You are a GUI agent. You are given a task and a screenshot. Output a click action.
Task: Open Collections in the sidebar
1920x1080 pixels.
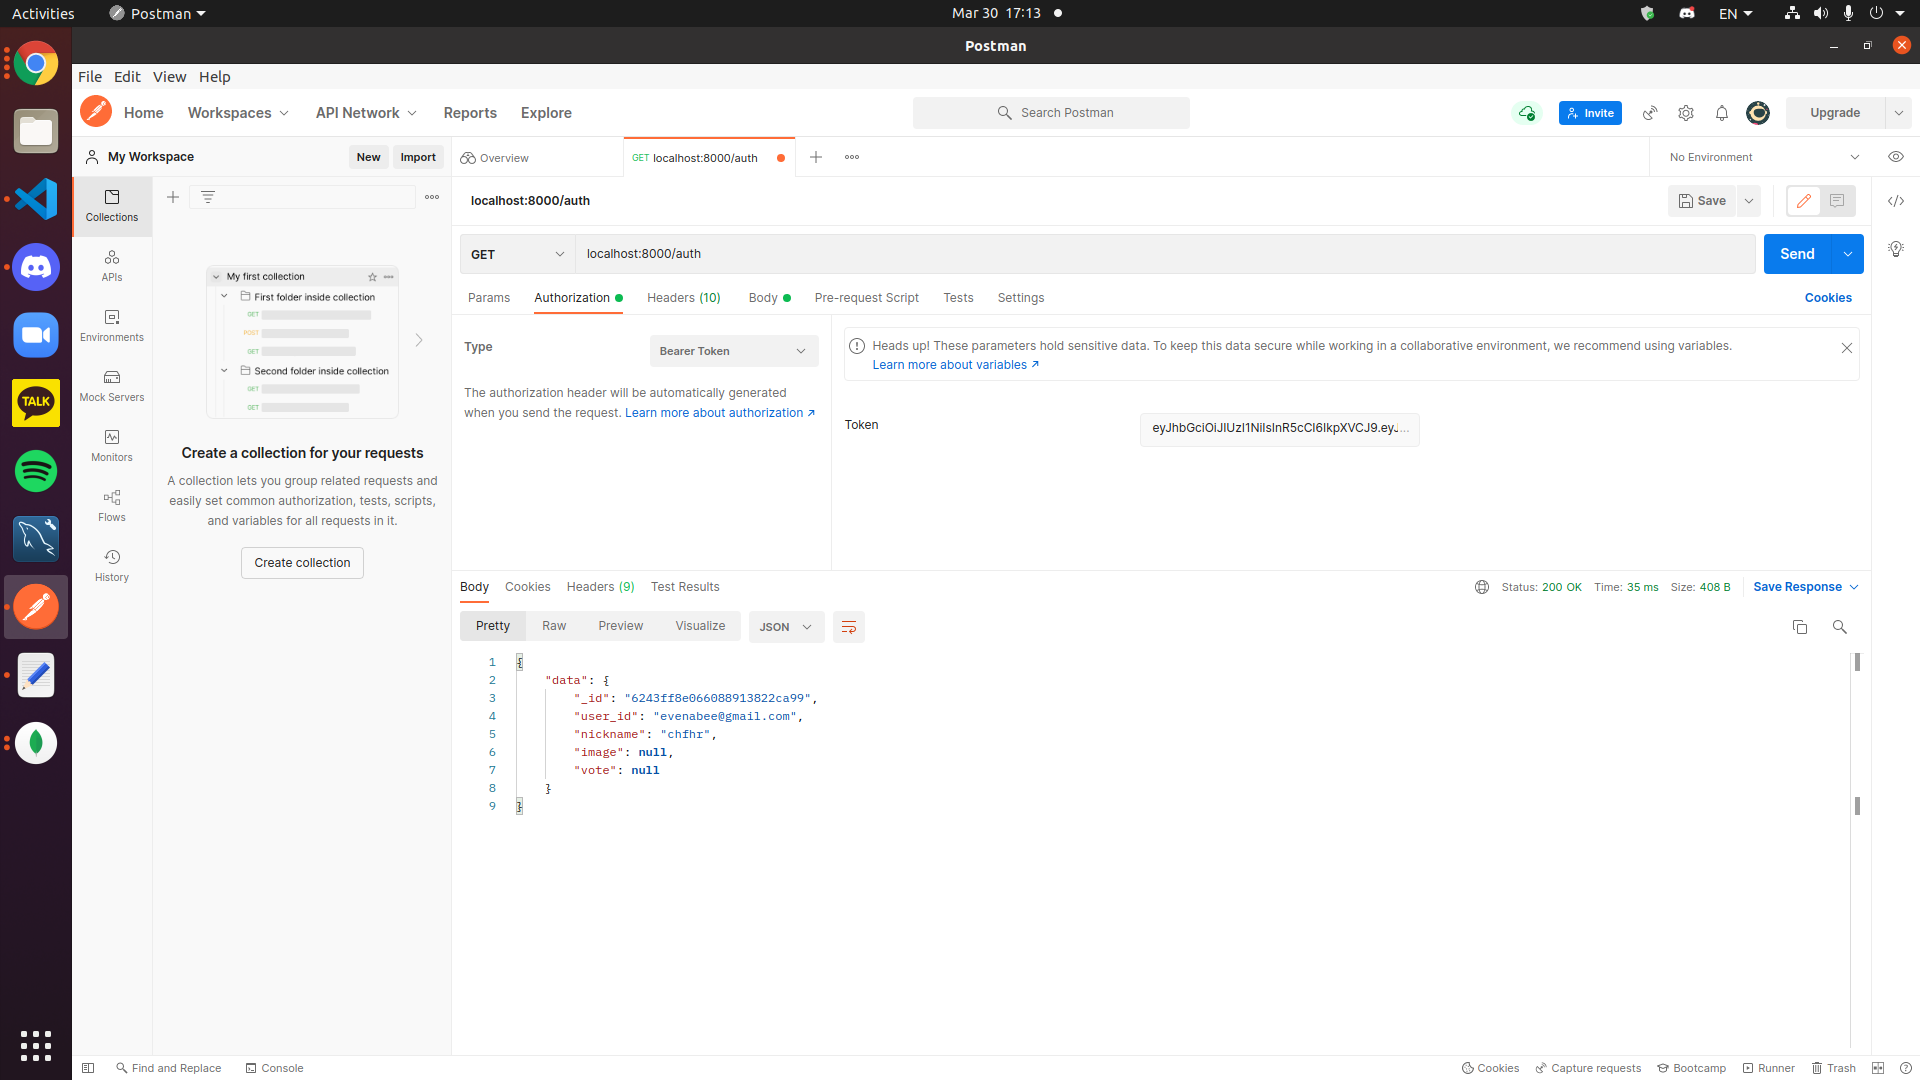point(112,206)
